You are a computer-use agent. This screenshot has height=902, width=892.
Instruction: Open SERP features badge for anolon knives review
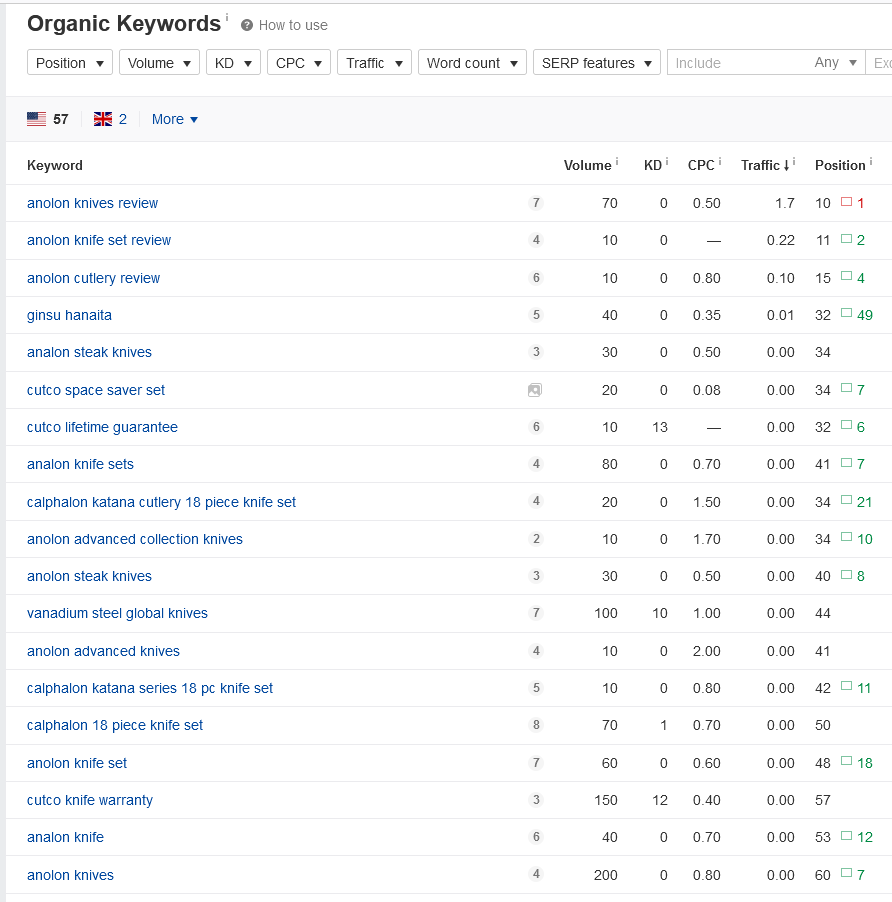[536, 202]
